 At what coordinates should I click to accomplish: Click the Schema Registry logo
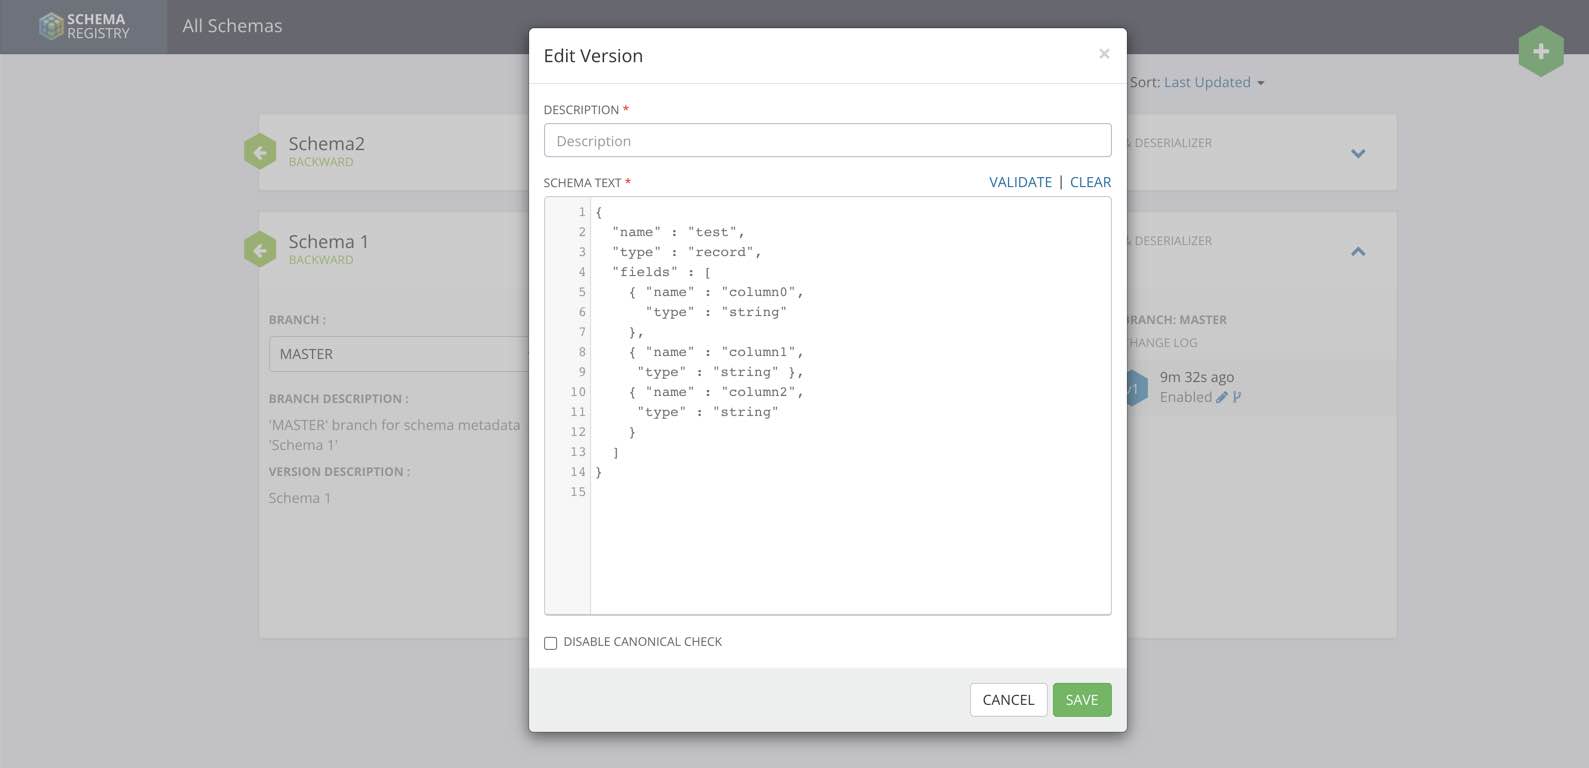84,26
